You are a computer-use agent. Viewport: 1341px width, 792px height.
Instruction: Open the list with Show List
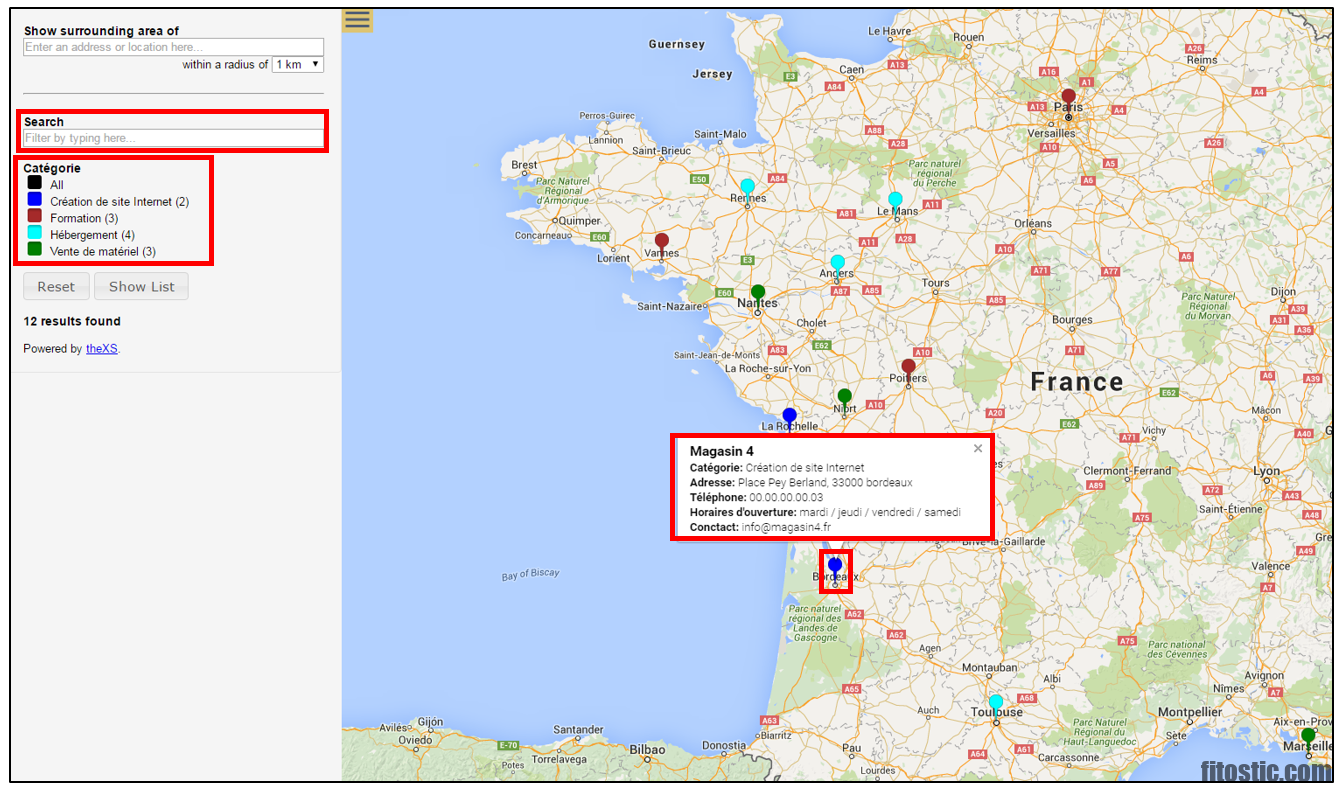point(141,286)
